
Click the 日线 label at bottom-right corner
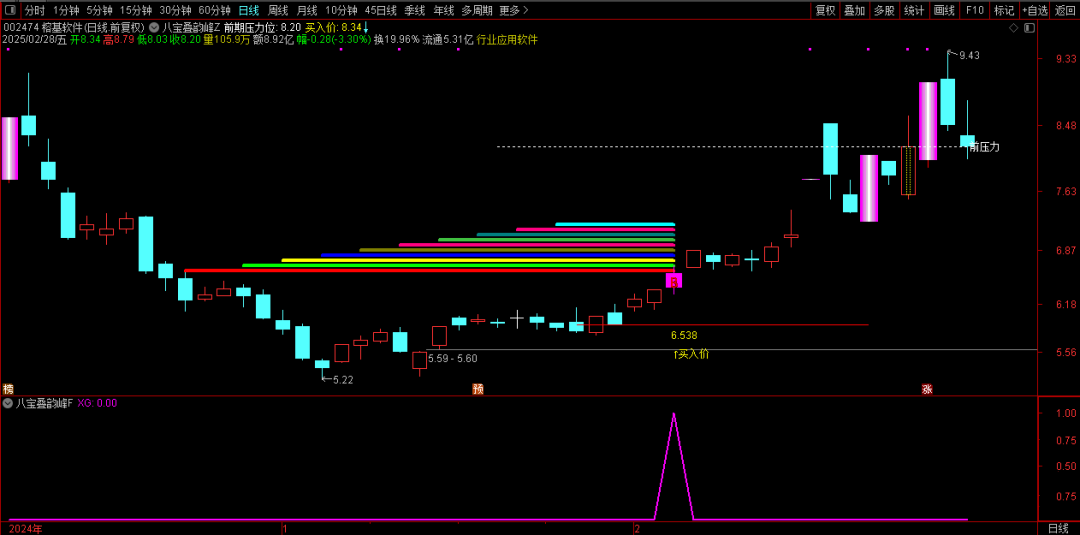(x=1058, y=528)
